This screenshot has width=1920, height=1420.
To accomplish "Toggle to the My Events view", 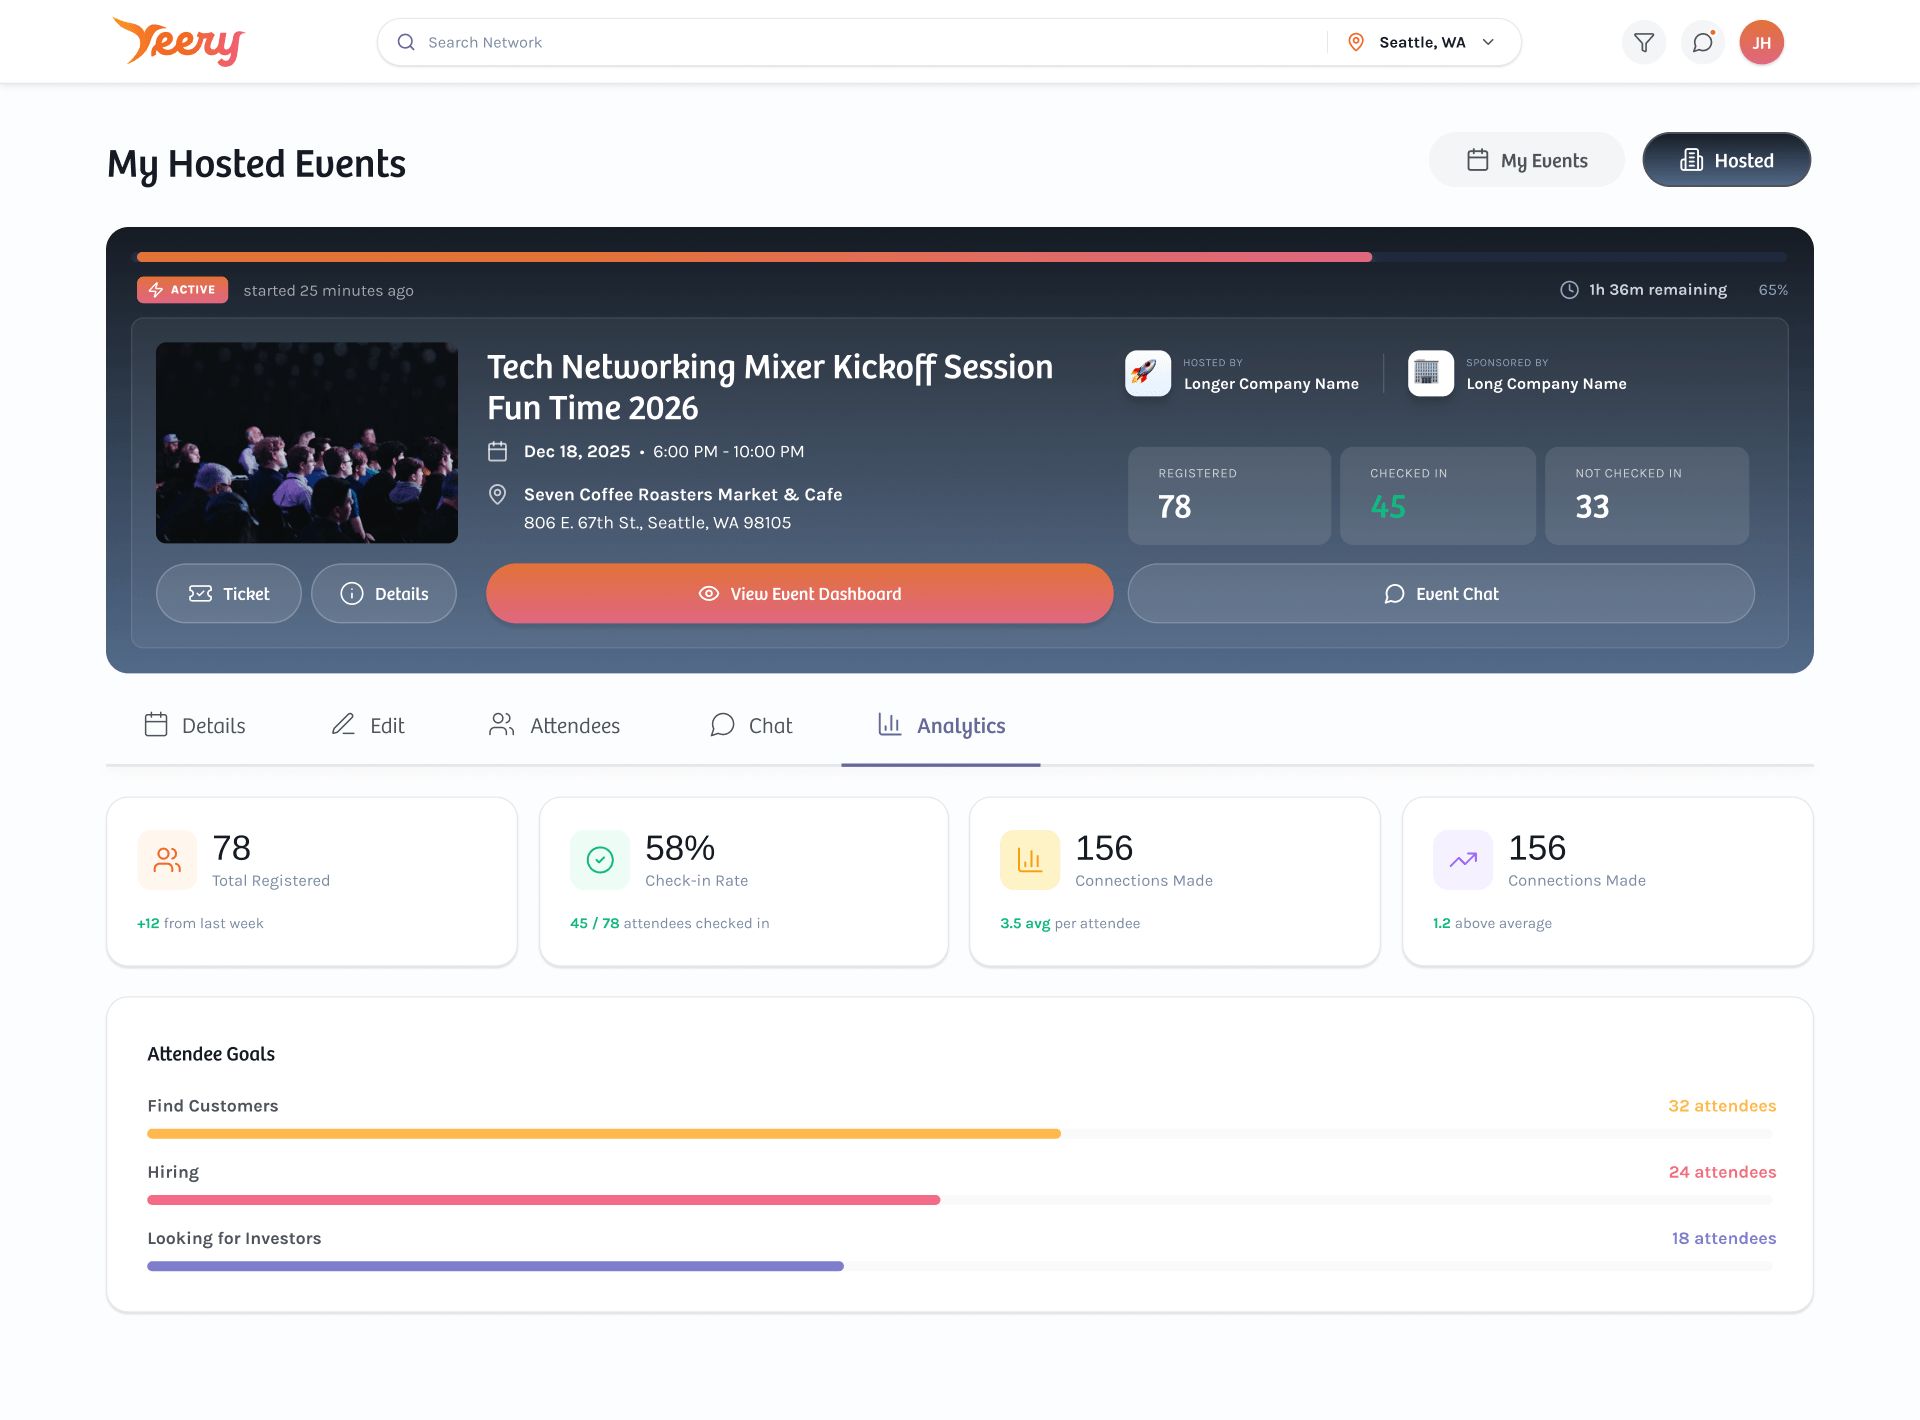I will (1525, 160).
